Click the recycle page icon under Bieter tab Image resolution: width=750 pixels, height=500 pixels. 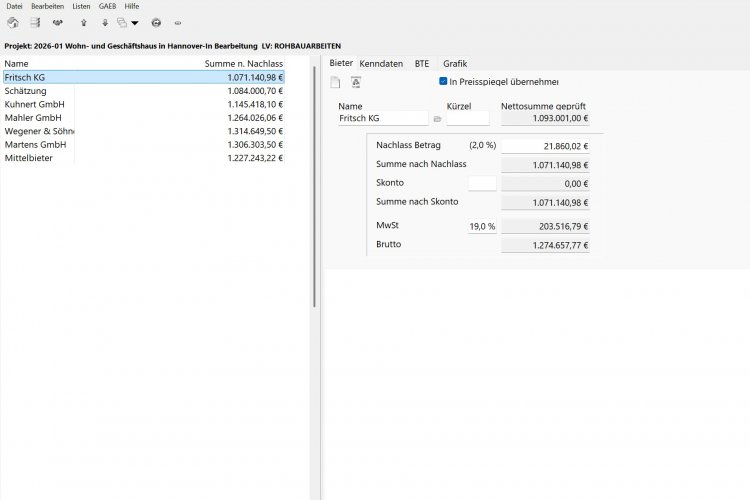pyautogui.click(x=356, y=82)
